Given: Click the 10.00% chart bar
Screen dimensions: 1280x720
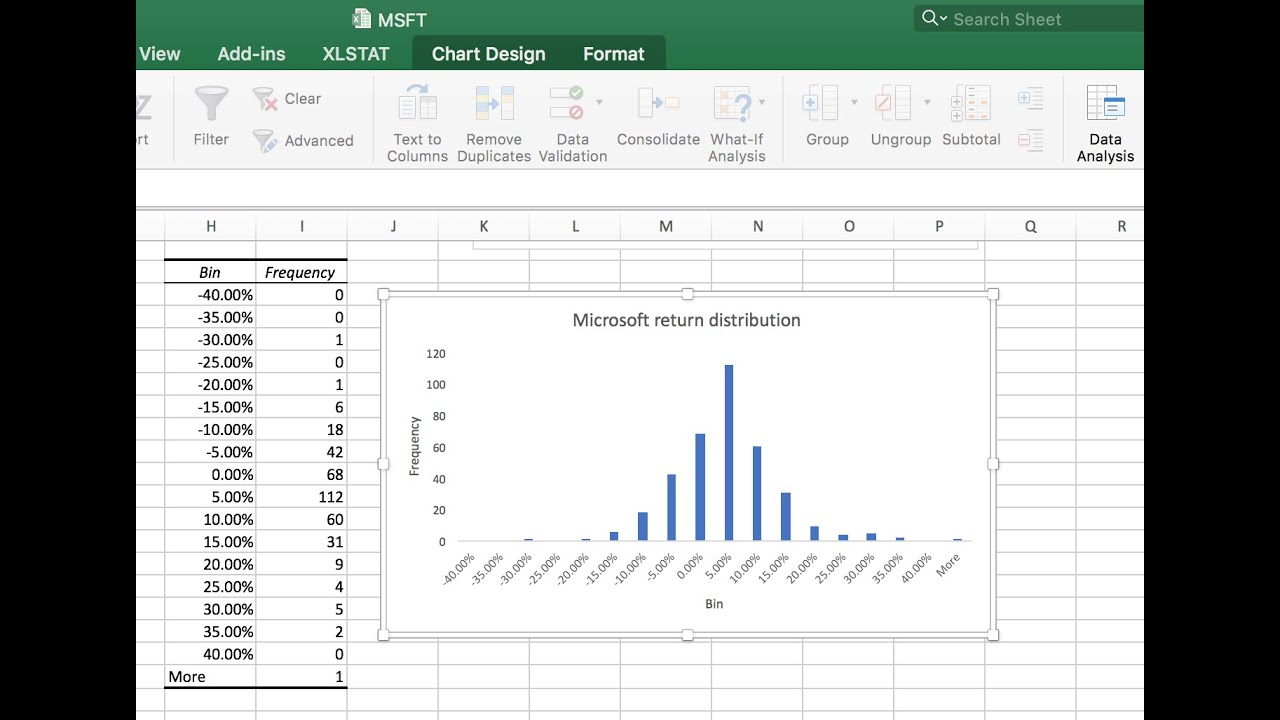Looking at the screenshot, I should 757,494.
